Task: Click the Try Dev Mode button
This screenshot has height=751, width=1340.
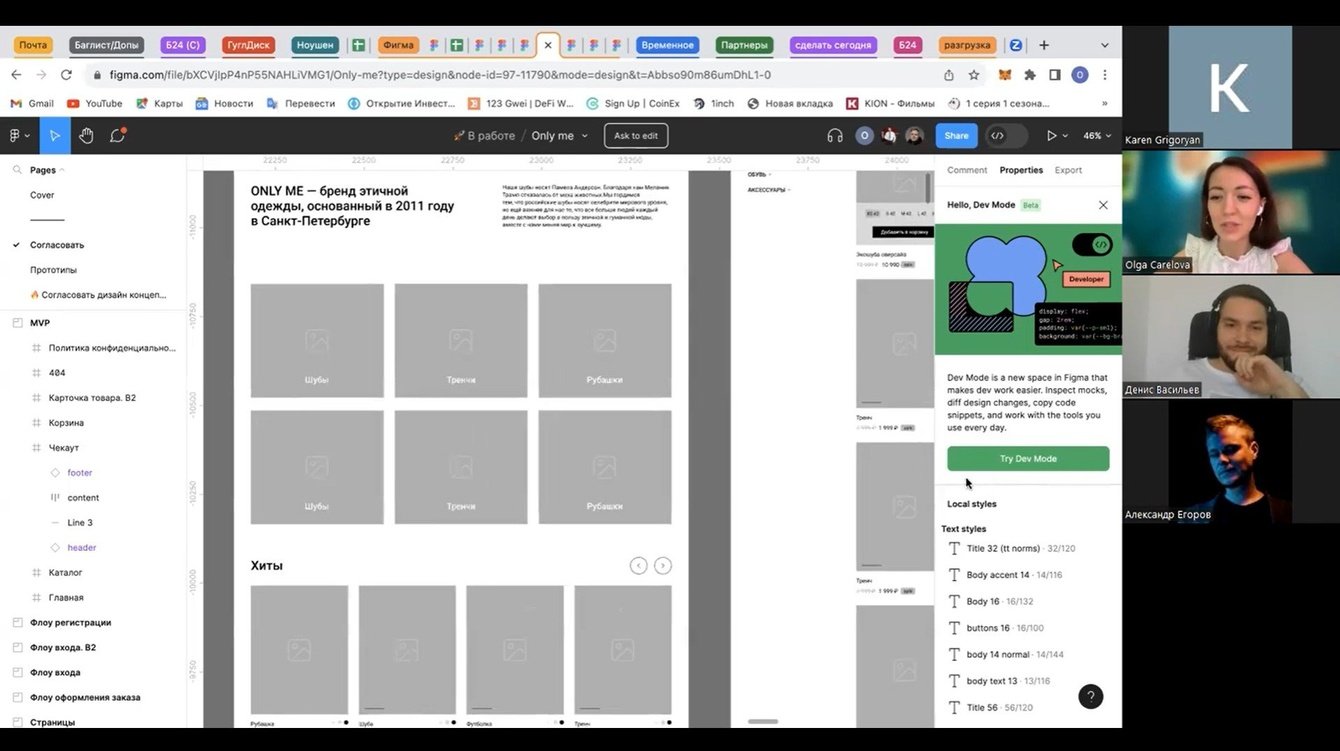Action: (1028, 459)
